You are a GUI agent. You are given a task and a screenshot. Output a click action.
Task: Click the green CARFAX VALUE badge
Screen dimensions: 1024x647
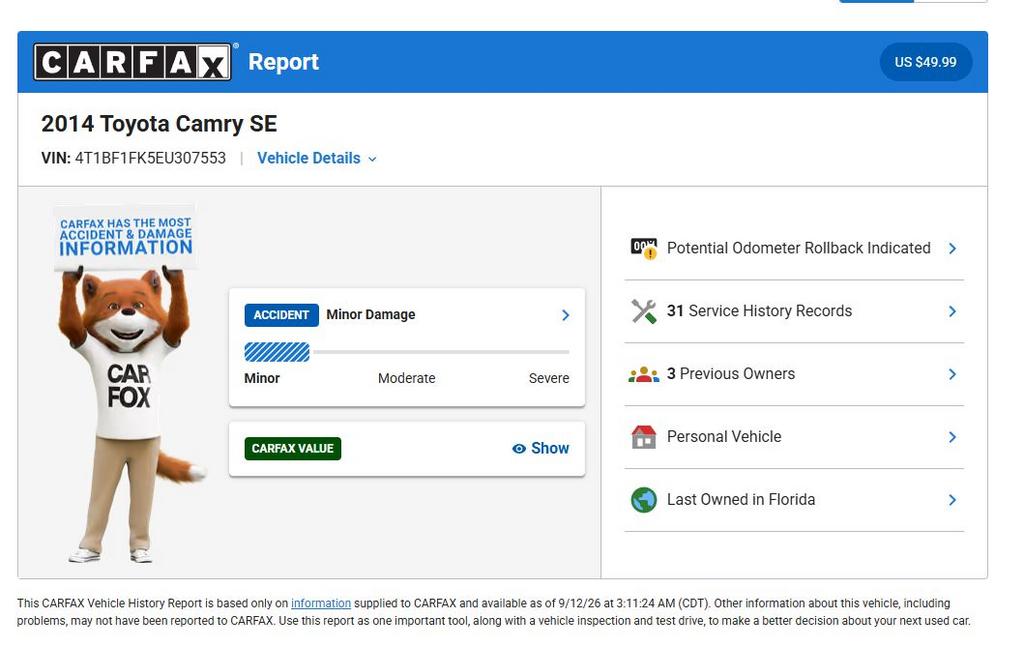tap(293, 449)
